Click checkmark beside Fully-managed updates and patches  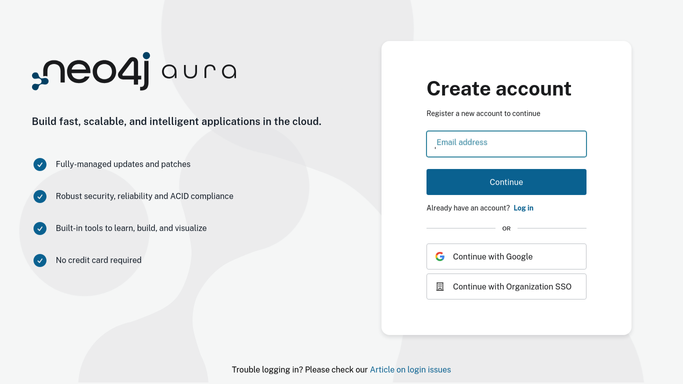(x=40, y=164)
